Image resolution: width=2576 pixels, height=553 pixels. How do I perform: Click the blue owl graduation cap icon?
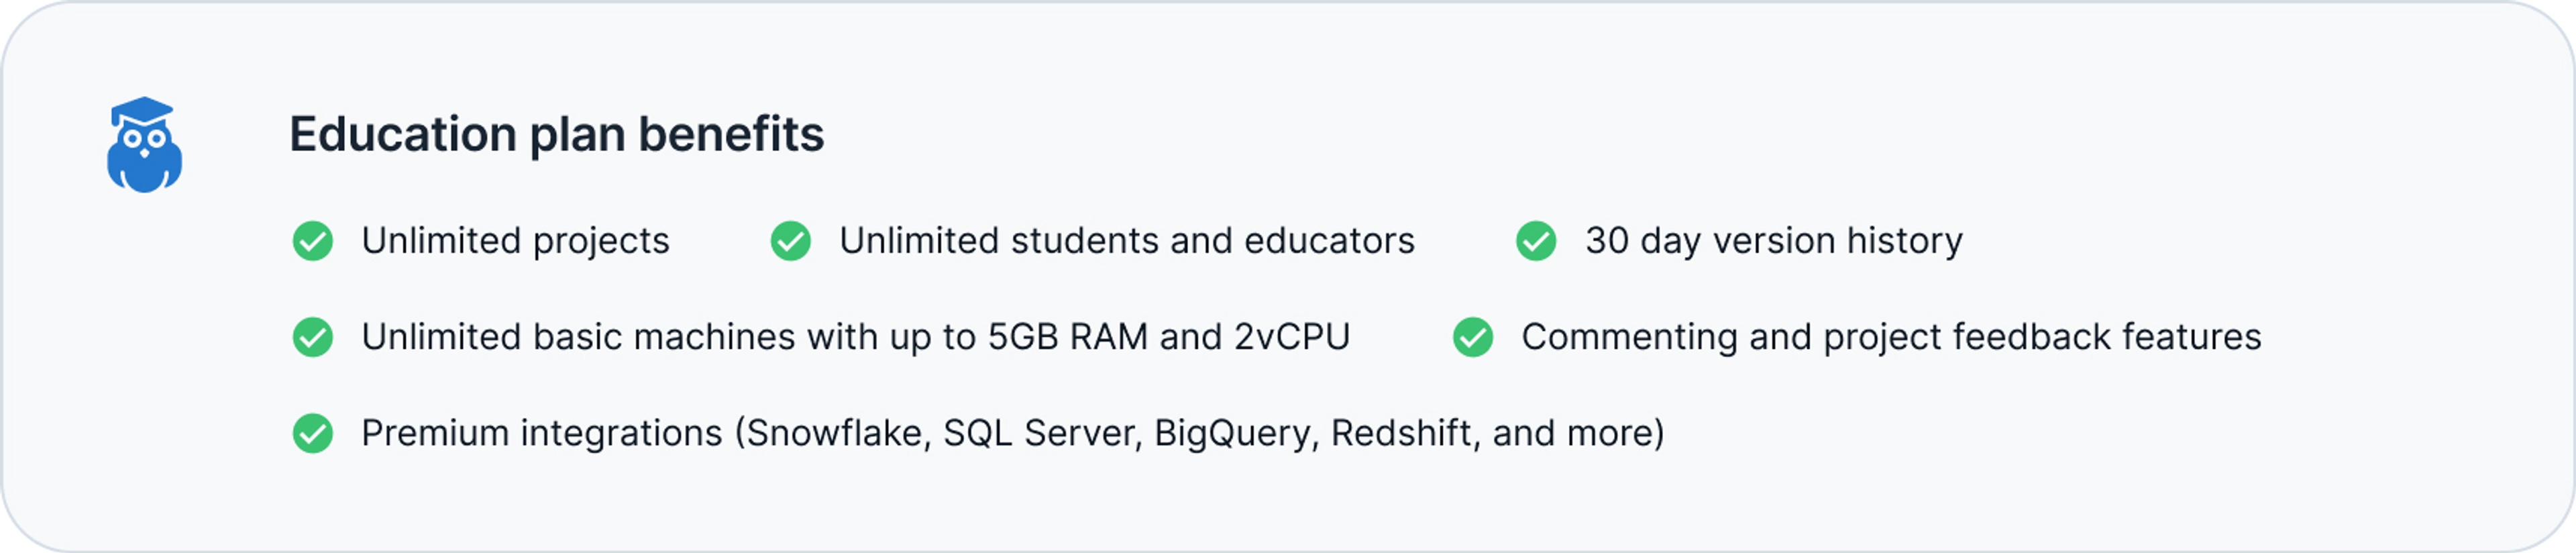pyautogui.click(x=145, y=145)
